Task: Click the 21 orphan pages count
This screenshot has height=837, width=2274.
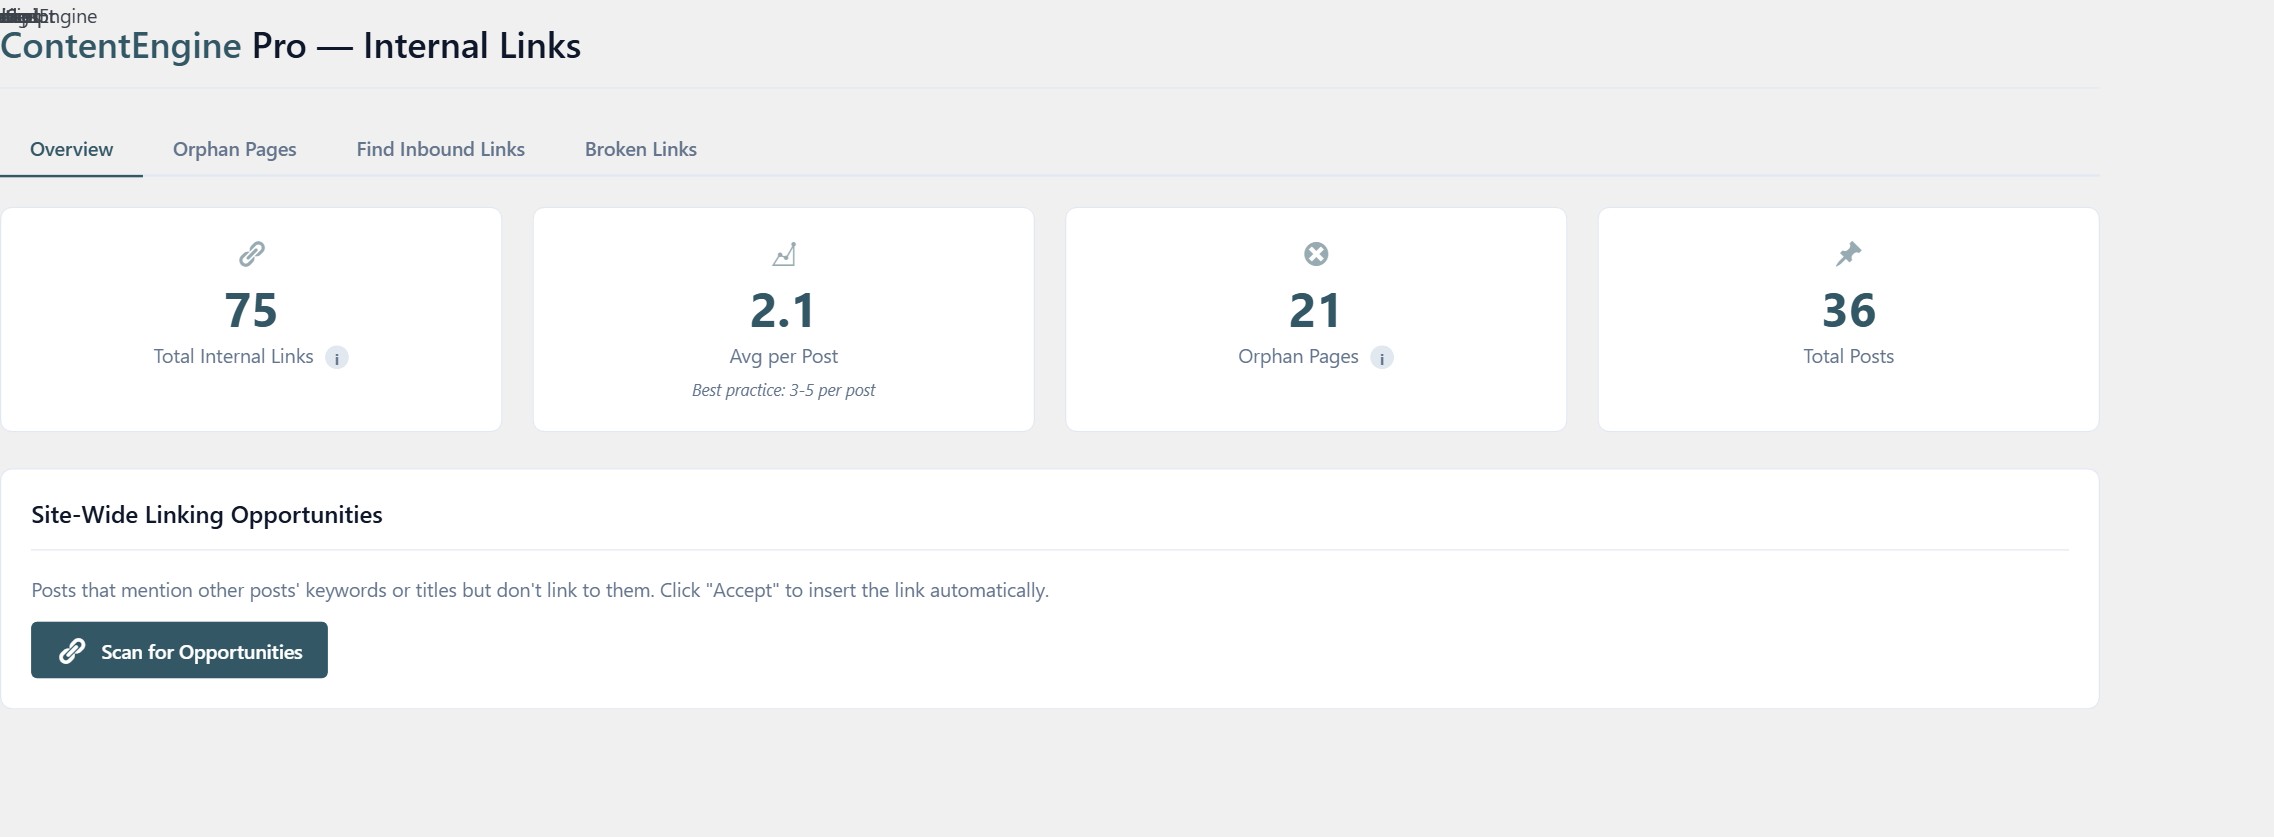Action: tap(1315, 310)
